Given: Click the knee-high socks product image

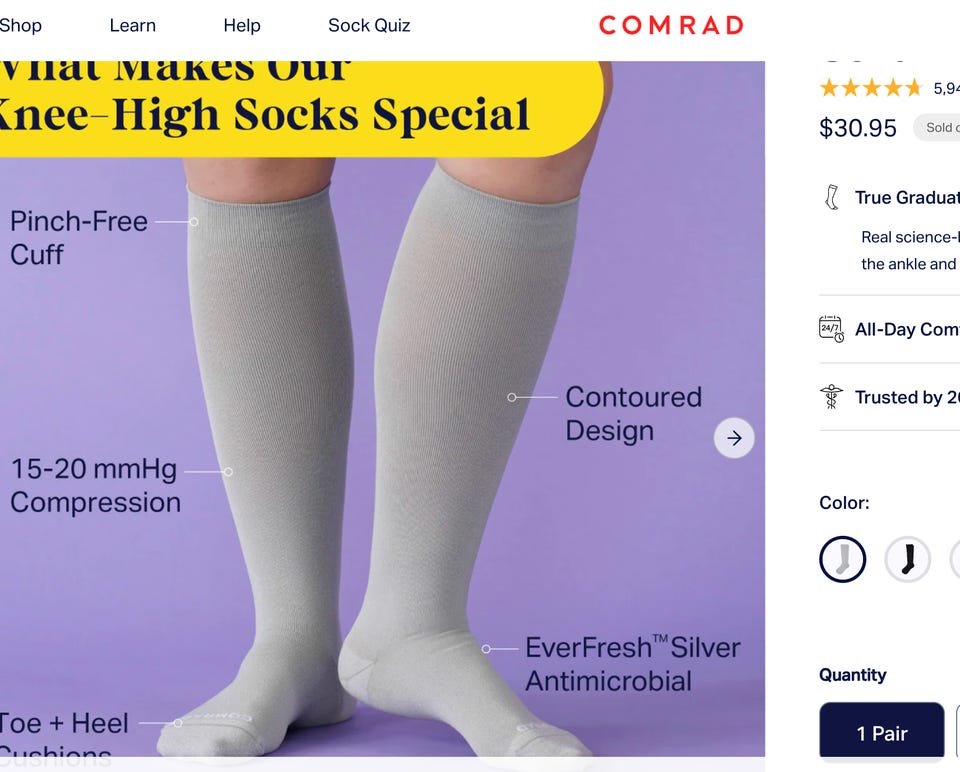Looking at the screenshot, I should point(382,409).
